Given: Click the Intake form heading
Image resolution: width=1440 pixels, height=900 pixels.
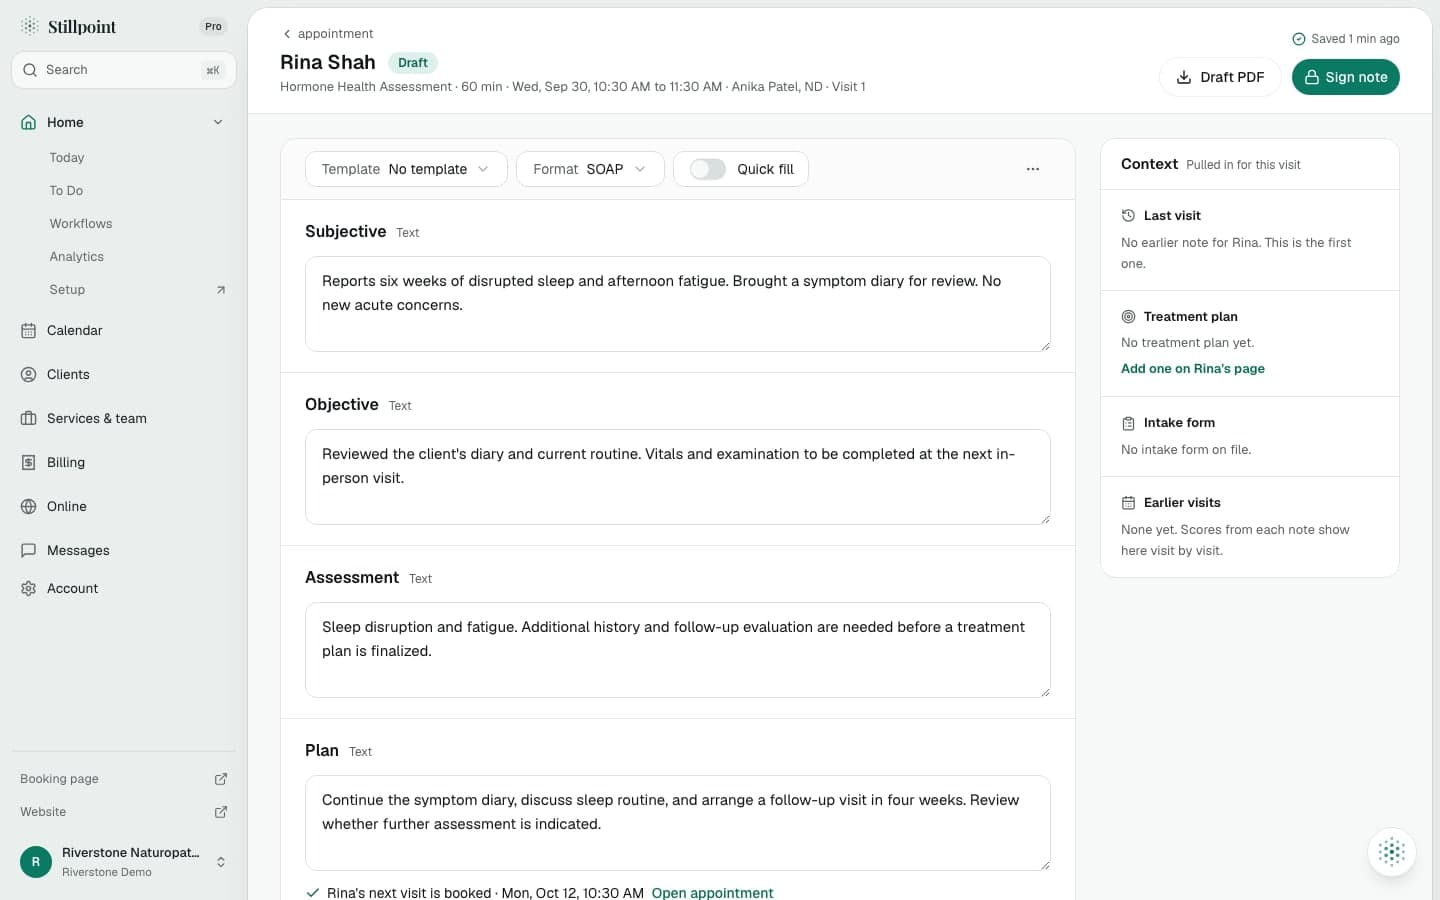Looking at the screenshot, I should (1179, 423).
